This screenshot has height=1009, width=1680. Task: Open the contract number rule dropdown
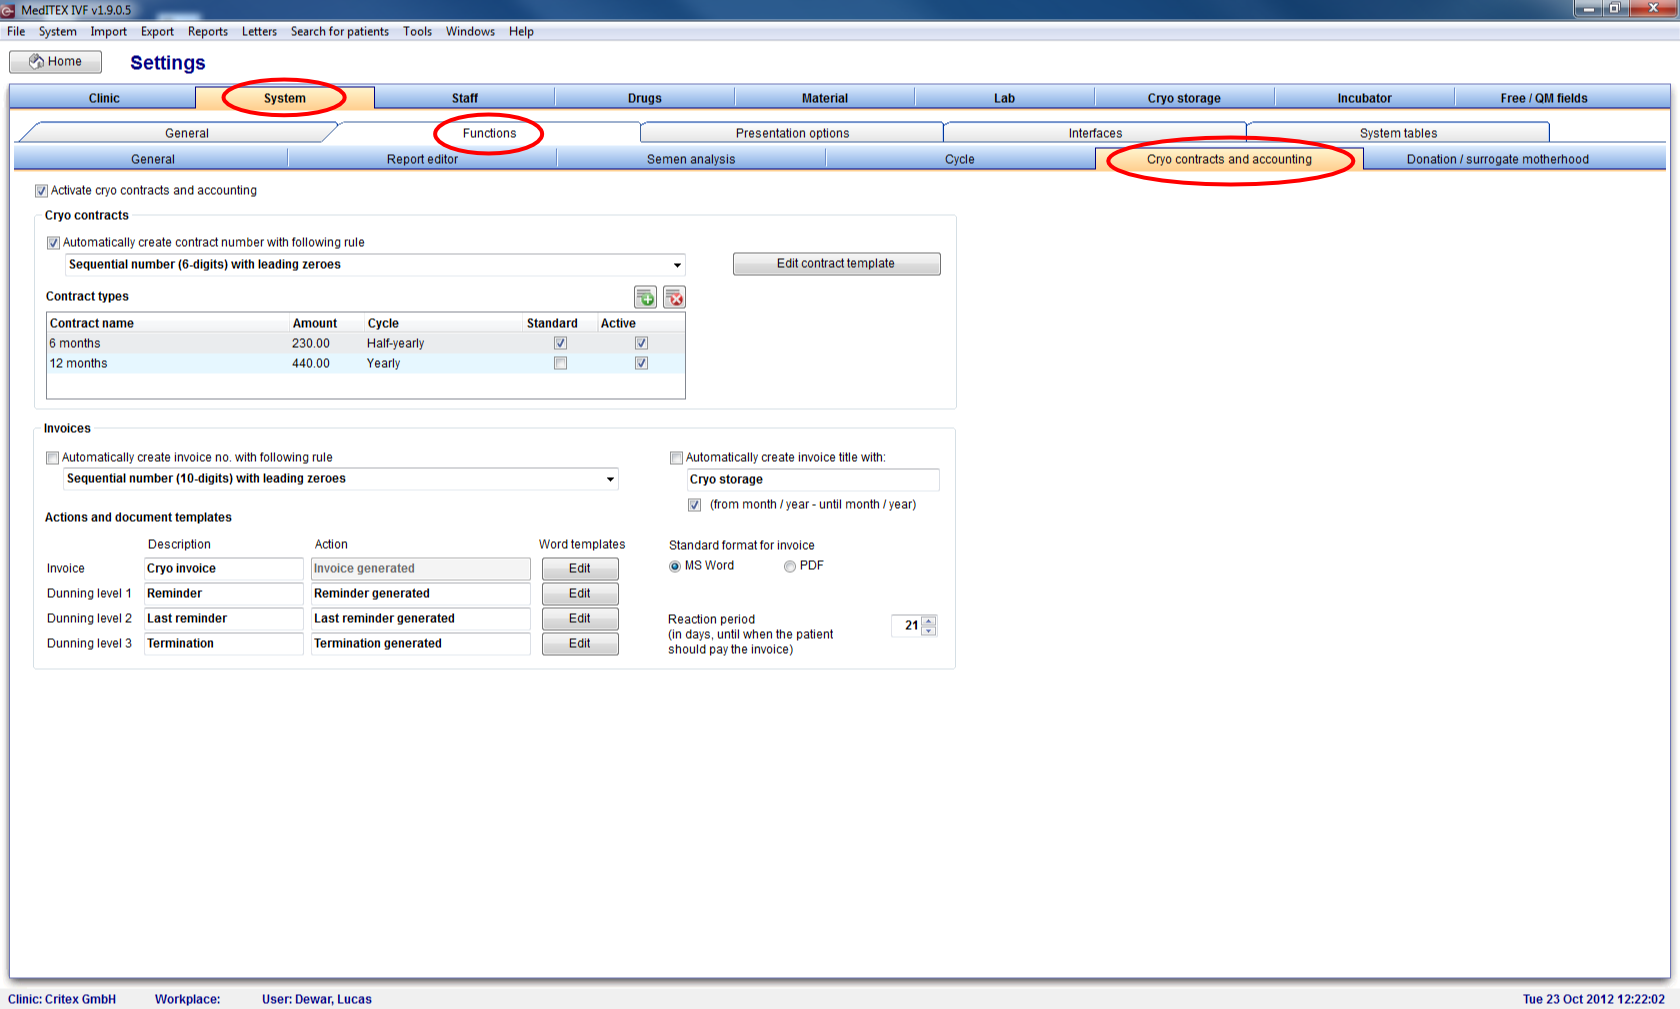[677, 265]
